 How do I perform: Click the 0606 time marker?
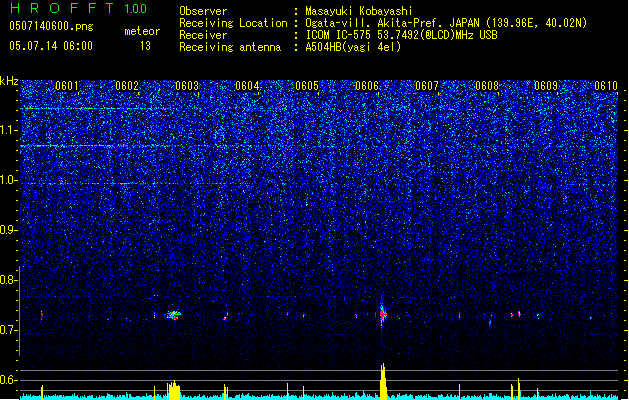(x=367, y=86)
